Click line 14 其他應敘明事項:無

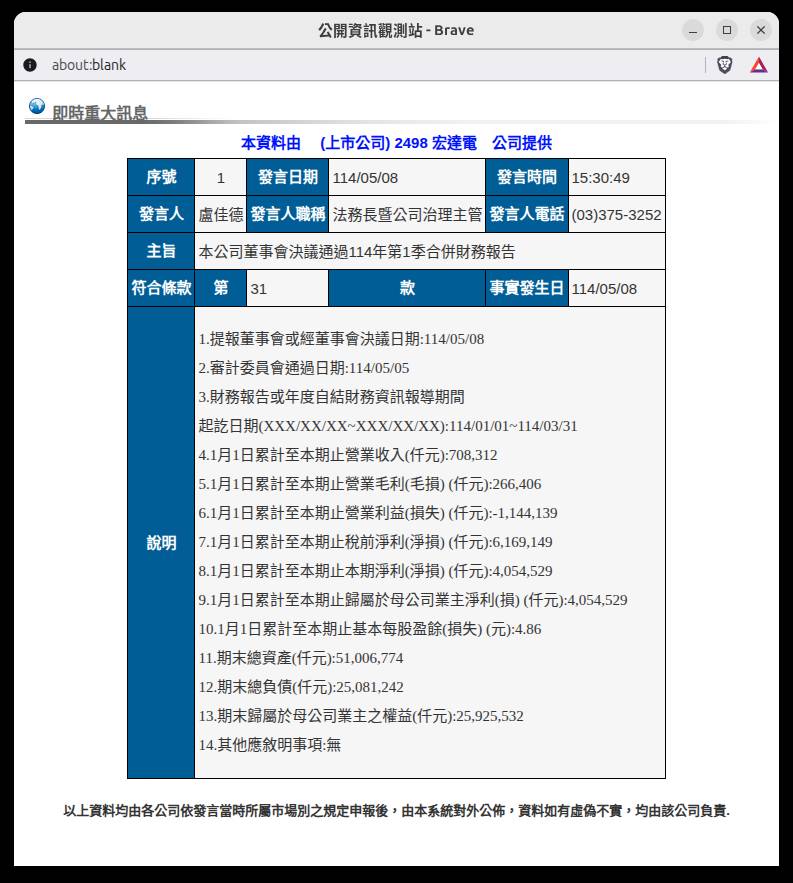[270, 745]
